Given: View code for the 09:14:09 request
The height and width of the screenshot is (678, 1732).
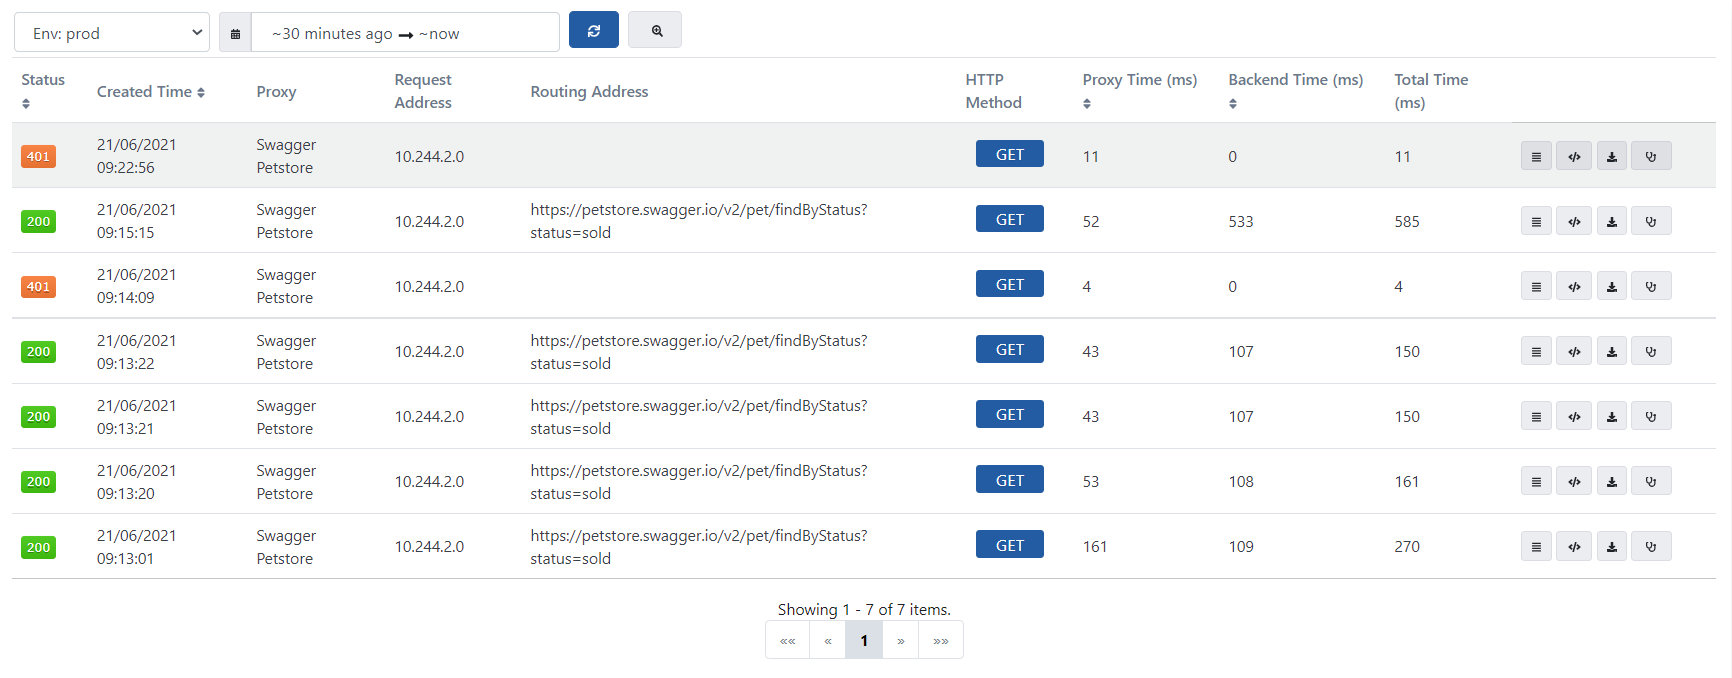Looking at the screenshot, I should [1574, 286].
